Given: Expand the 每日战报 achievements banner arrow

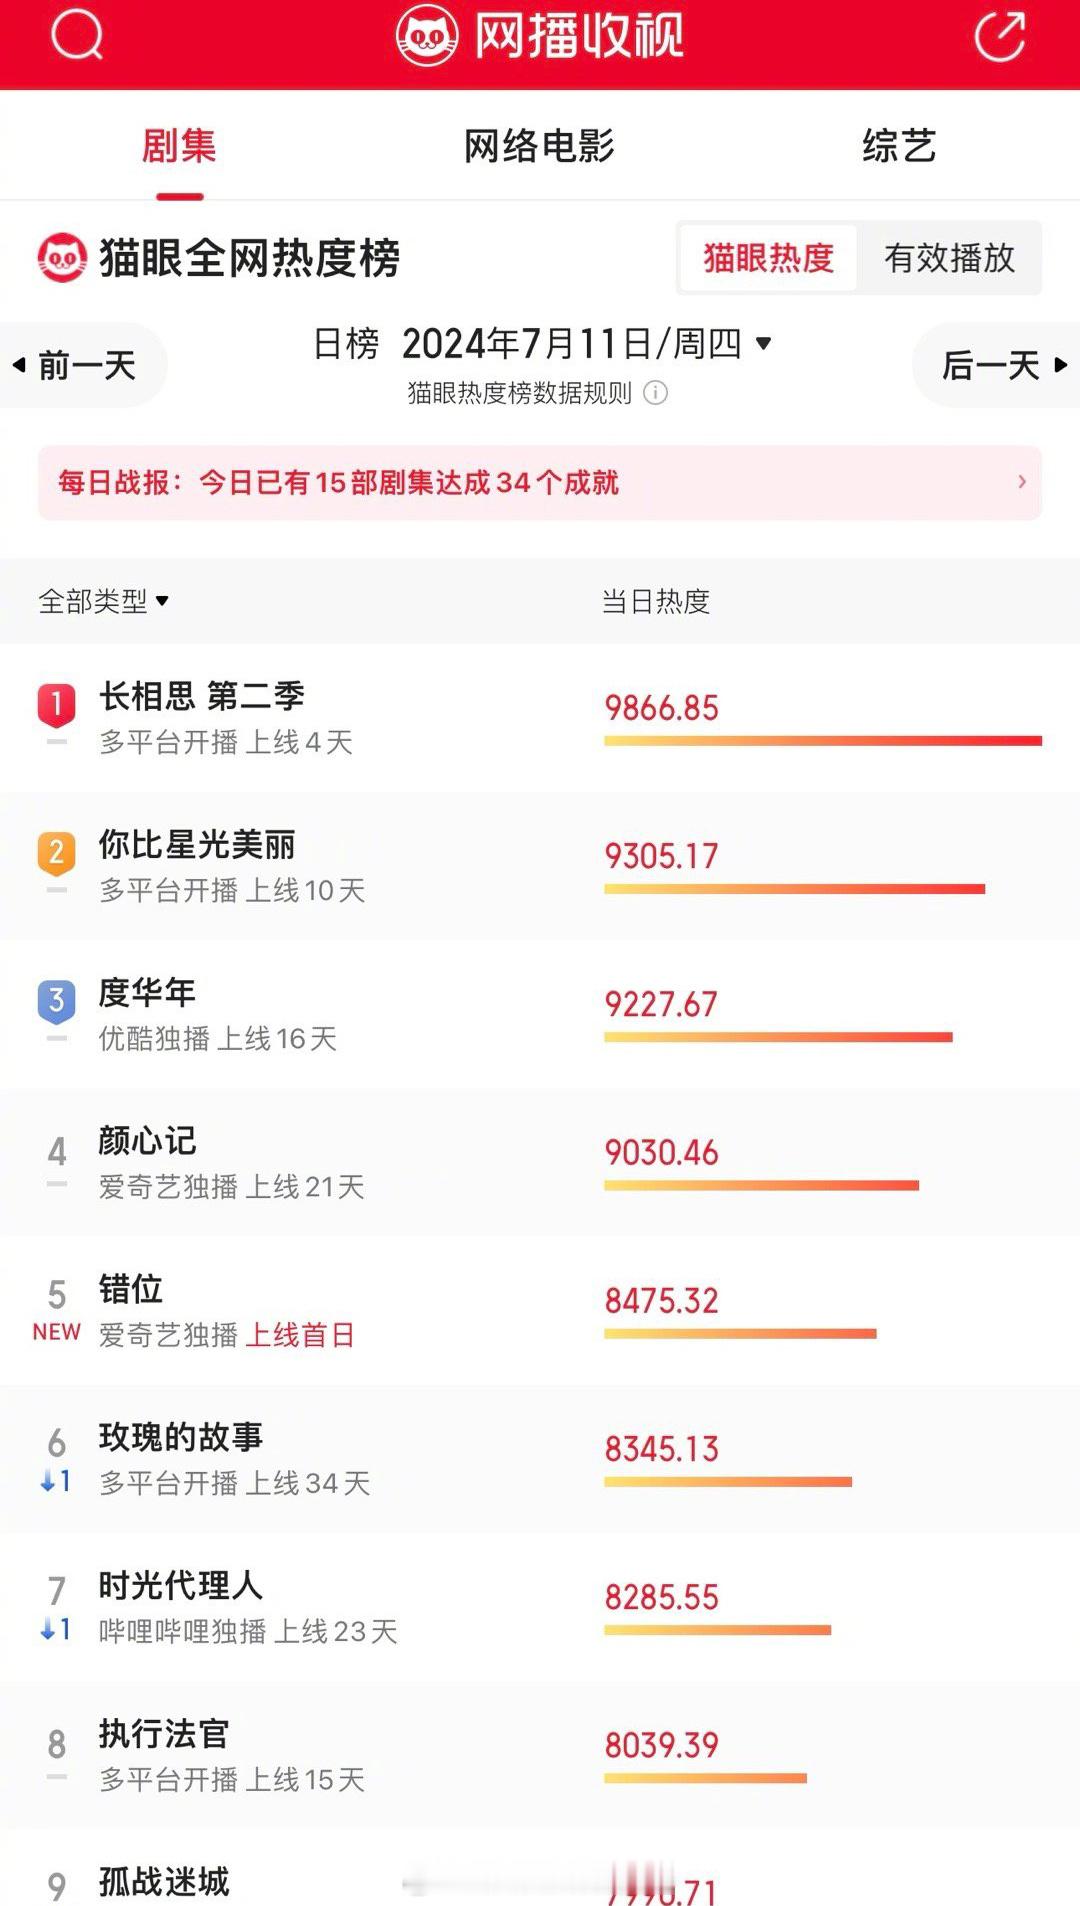Looking at the screenshot, I should 1021,482.
